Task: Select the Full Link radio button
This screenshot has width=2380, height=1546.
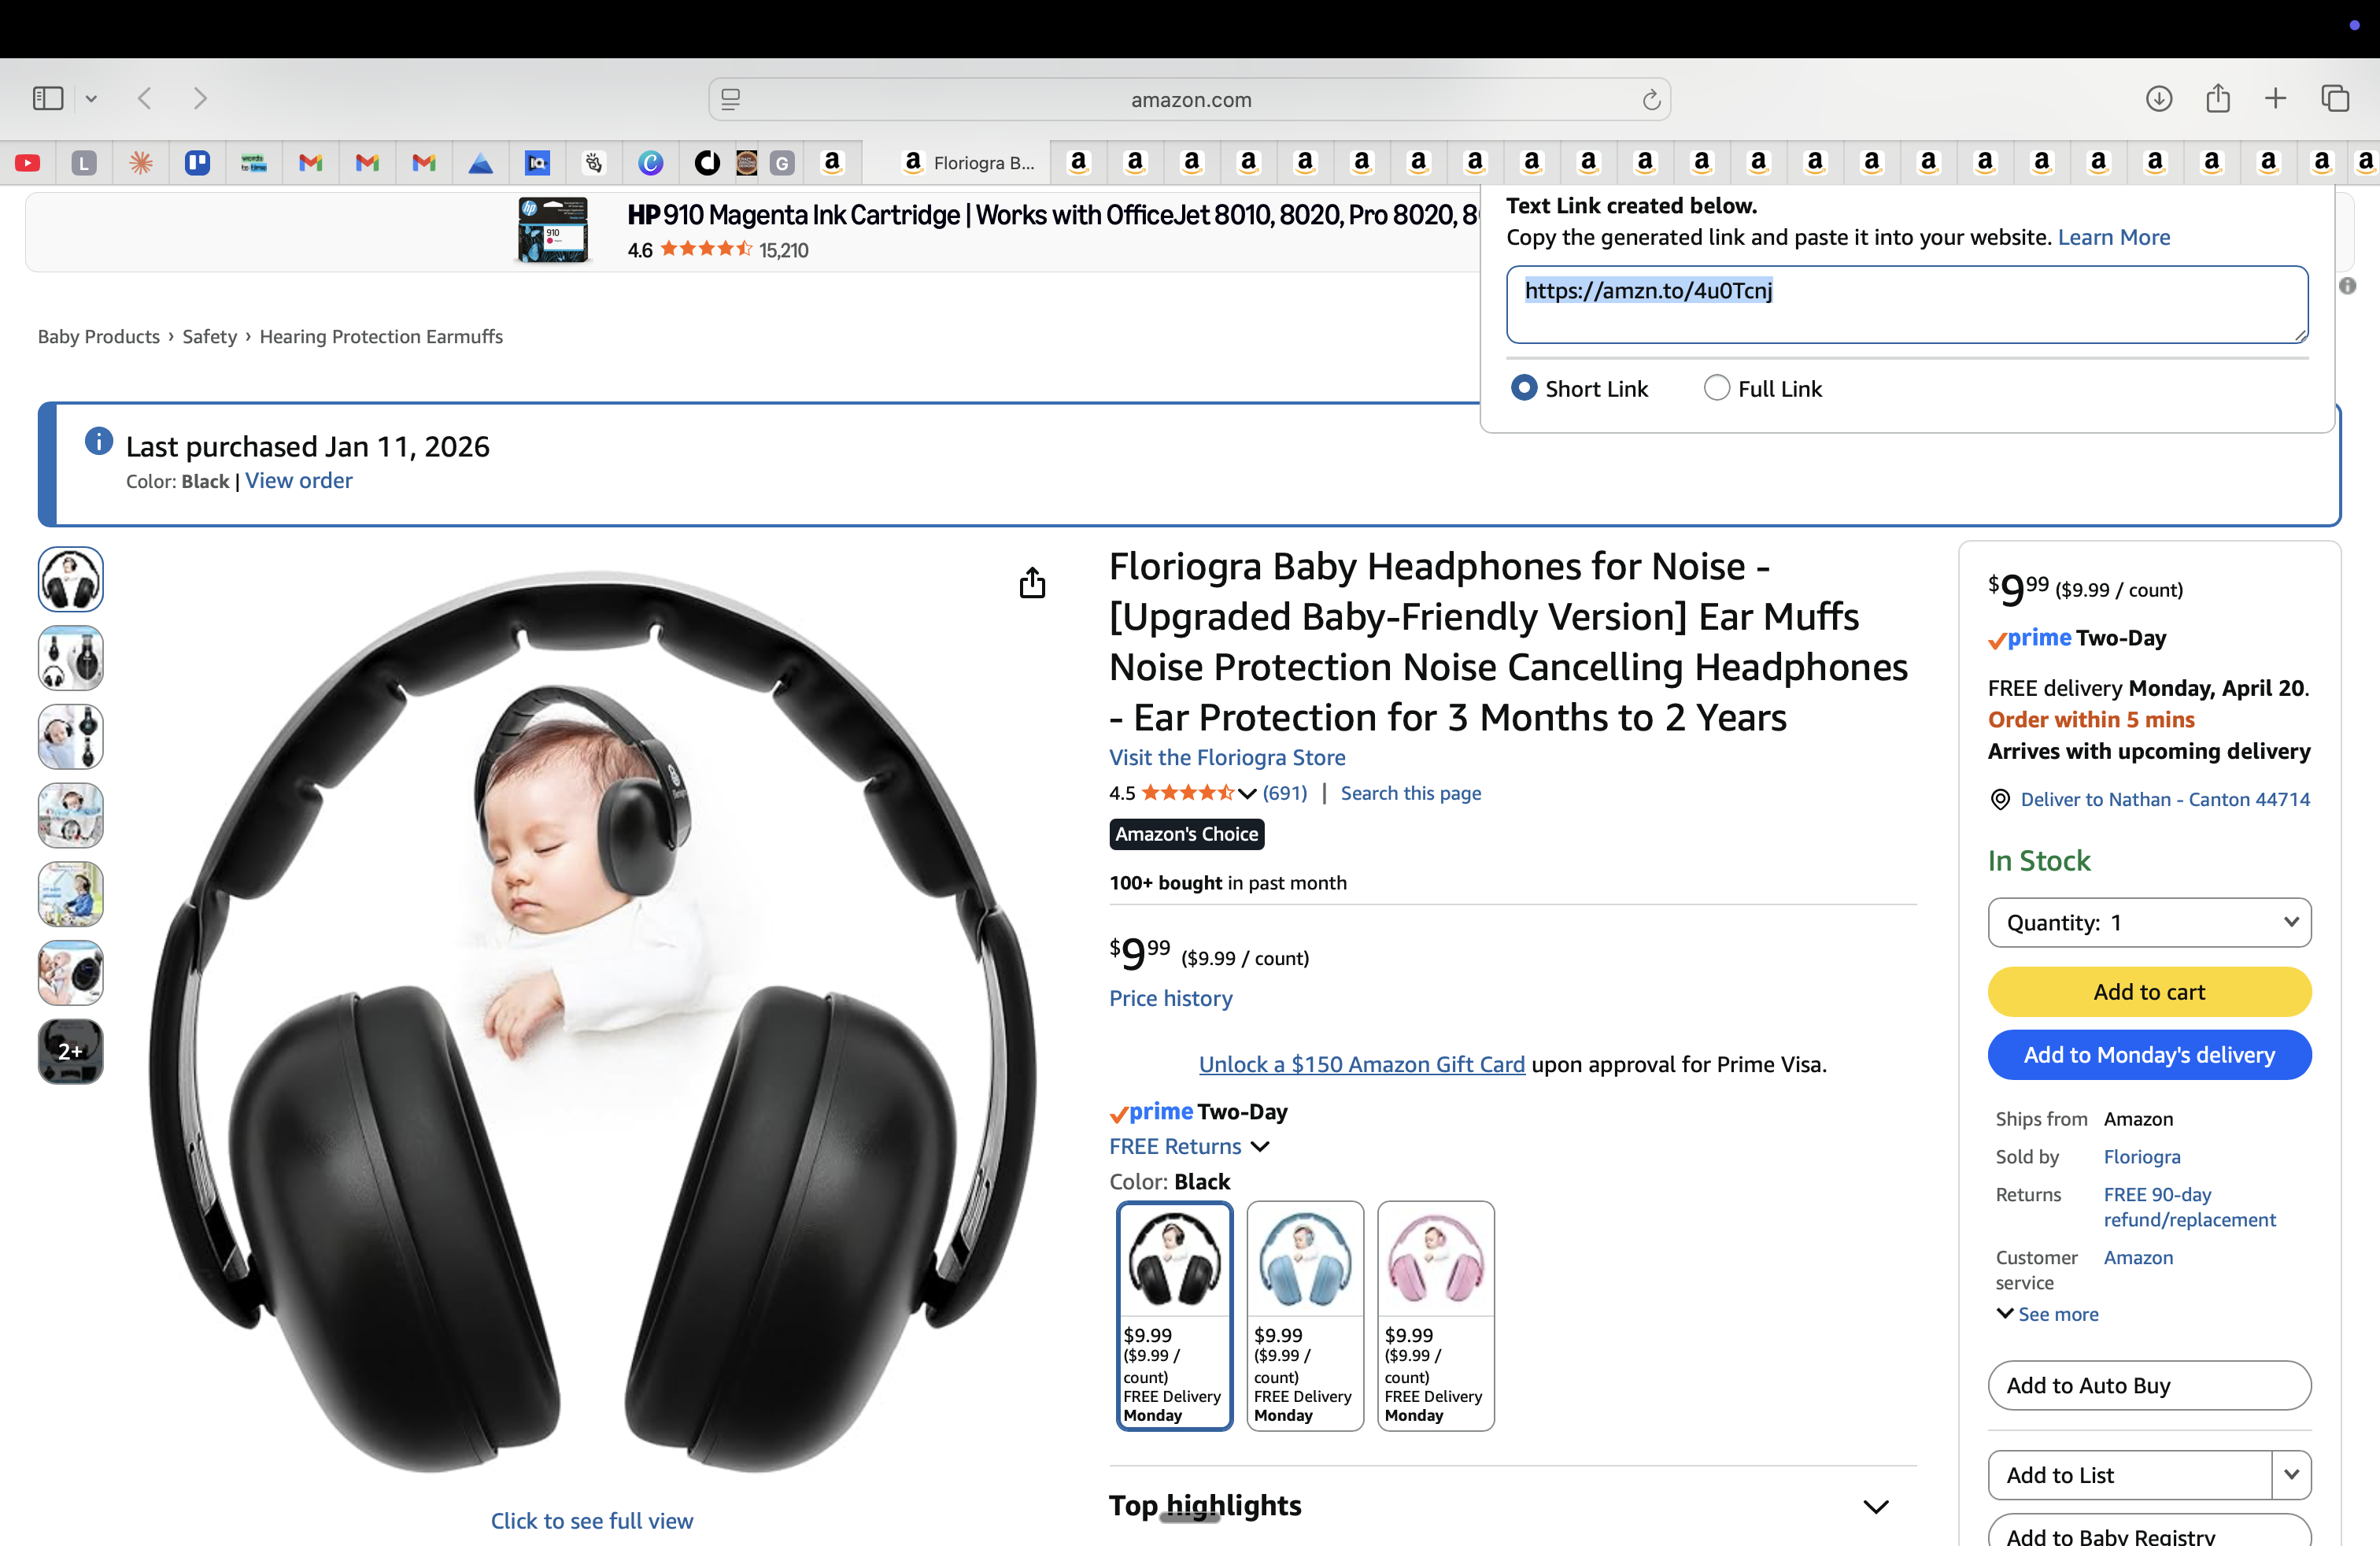Action: pyautogui.click(x=1716, y=388)
